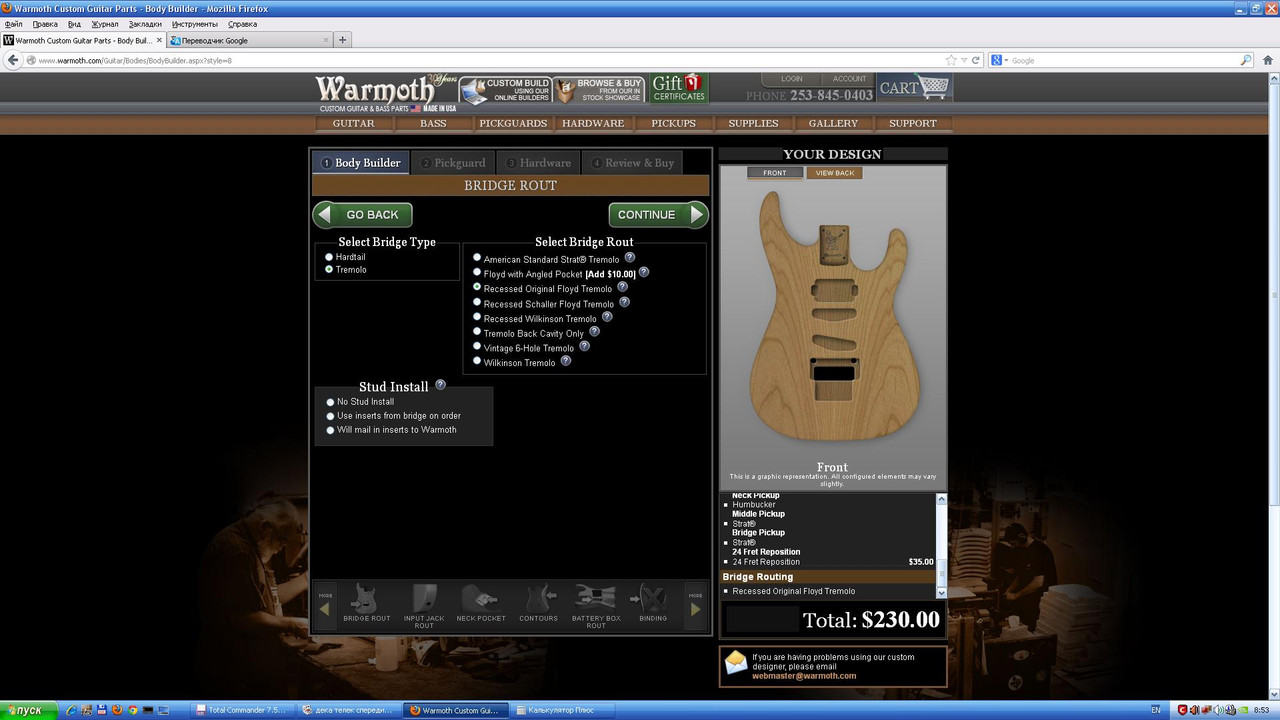The width and height of the screenshot is (1280, 720).
Task: Show help for Recessed Schaller Floyd Tremolo
Action: 624,302
